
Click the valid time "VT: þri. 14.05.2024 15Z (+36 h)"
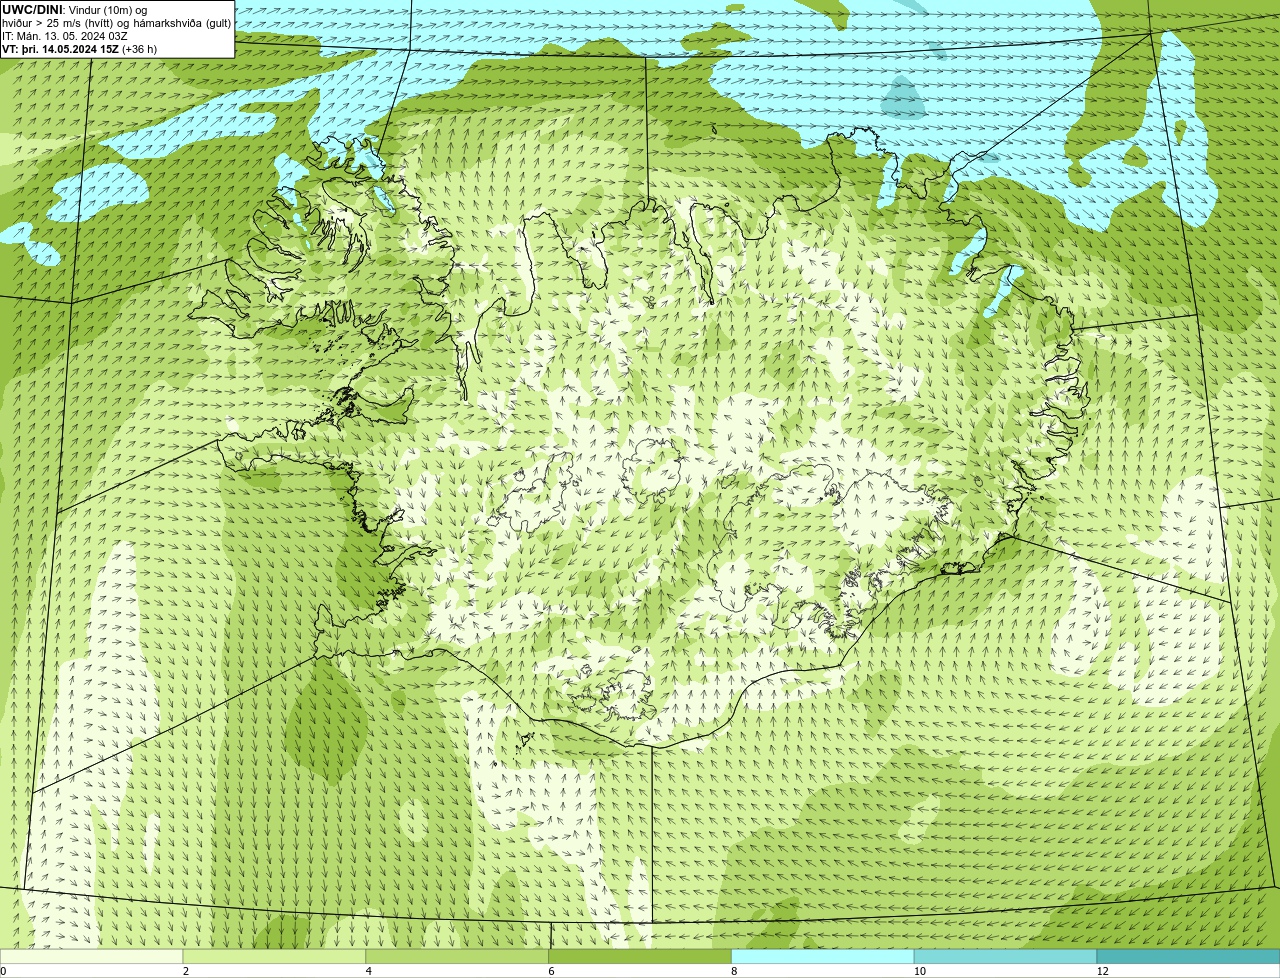click(79, 48)
